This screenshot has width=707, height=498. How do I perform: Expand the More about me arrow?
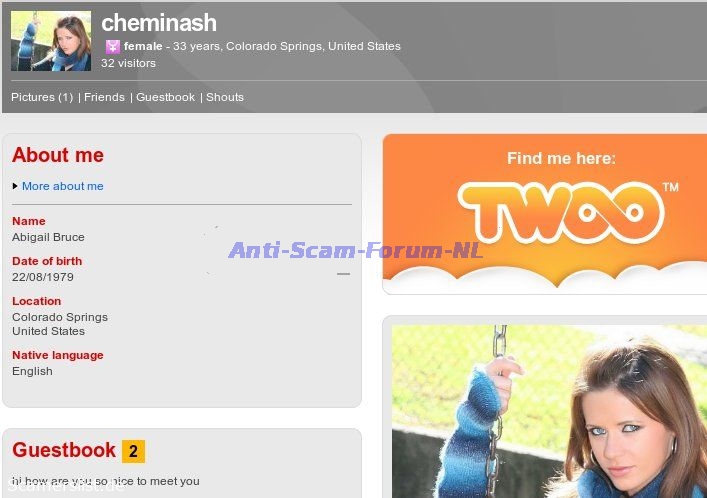(15, 186)
